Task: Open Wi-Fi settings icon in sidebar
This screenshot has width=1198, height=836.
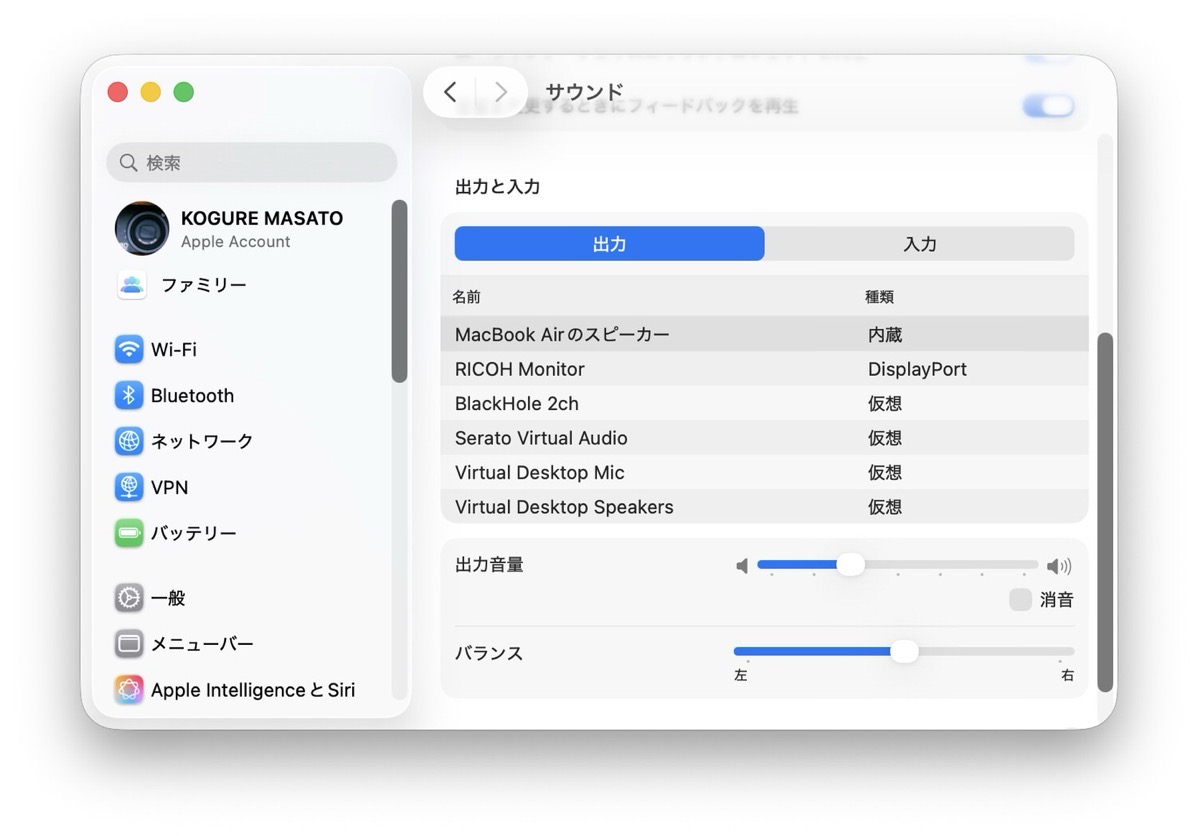Action: coord(129,349)
